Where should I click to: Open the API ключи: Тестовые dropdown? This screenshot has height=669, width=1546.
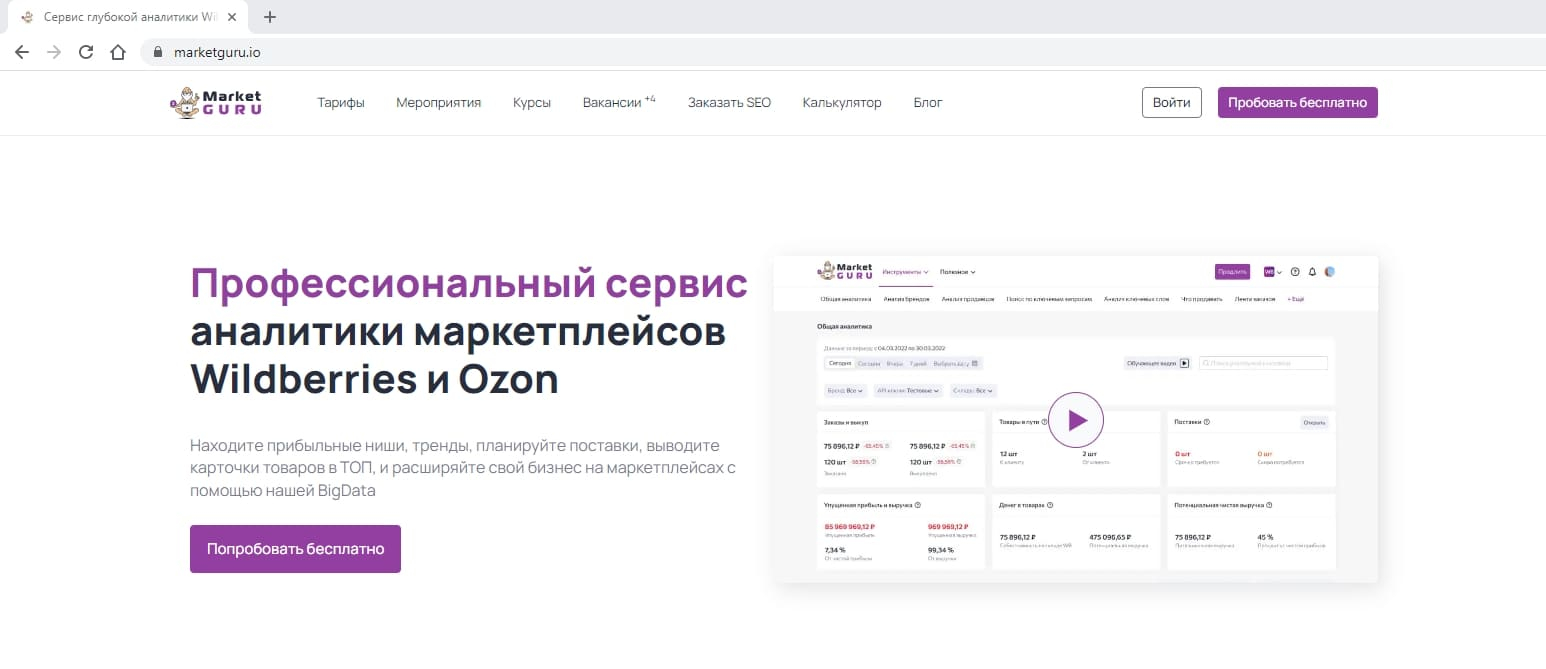(x=908, y=390)
